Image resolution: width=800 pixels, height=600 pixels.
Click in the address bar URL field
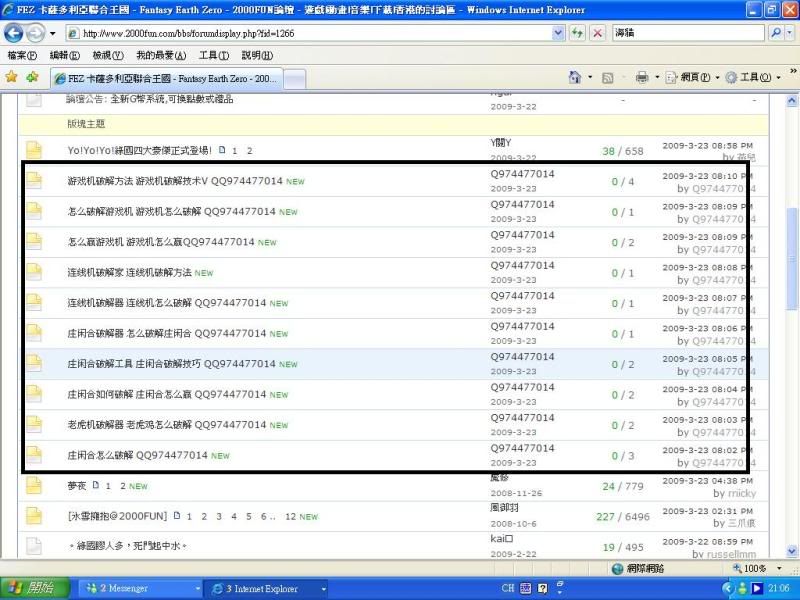tap(300, 33)
